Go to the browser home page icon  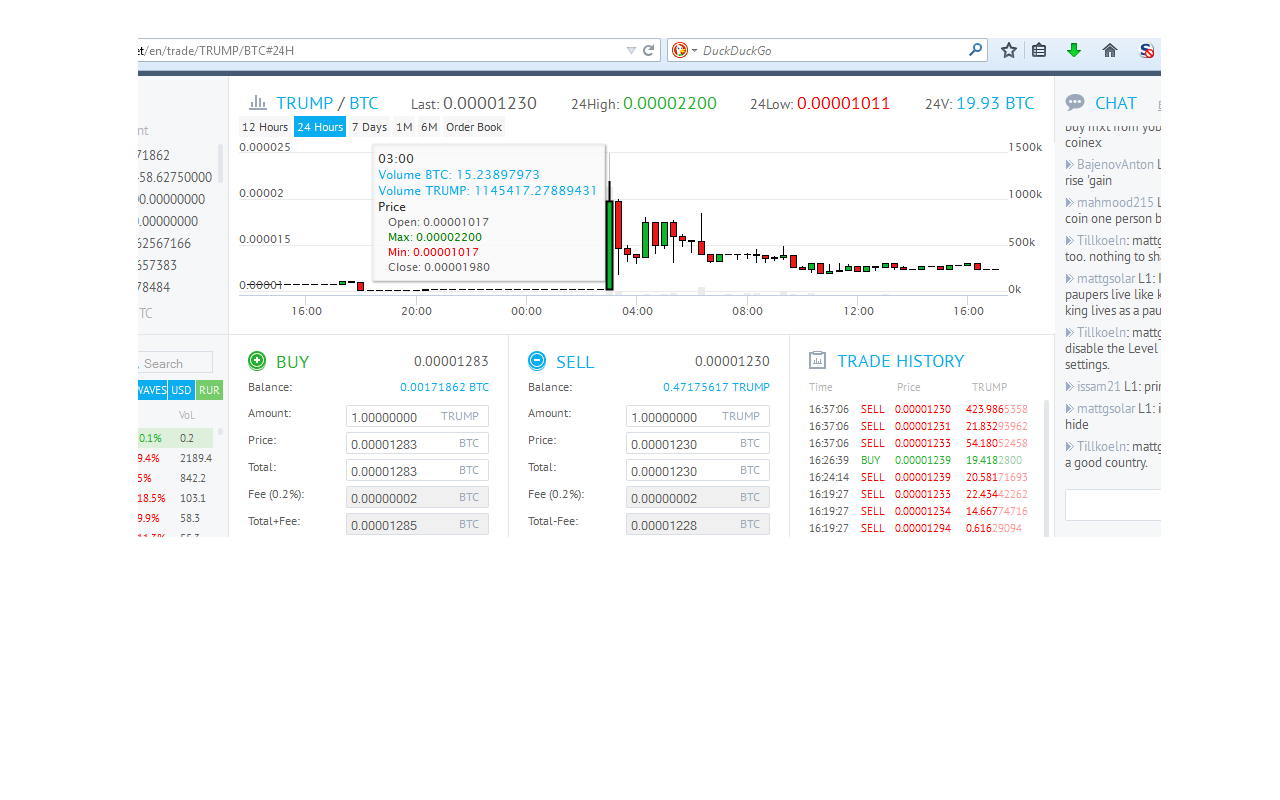pyautogui.click(x=1109, y=50)
